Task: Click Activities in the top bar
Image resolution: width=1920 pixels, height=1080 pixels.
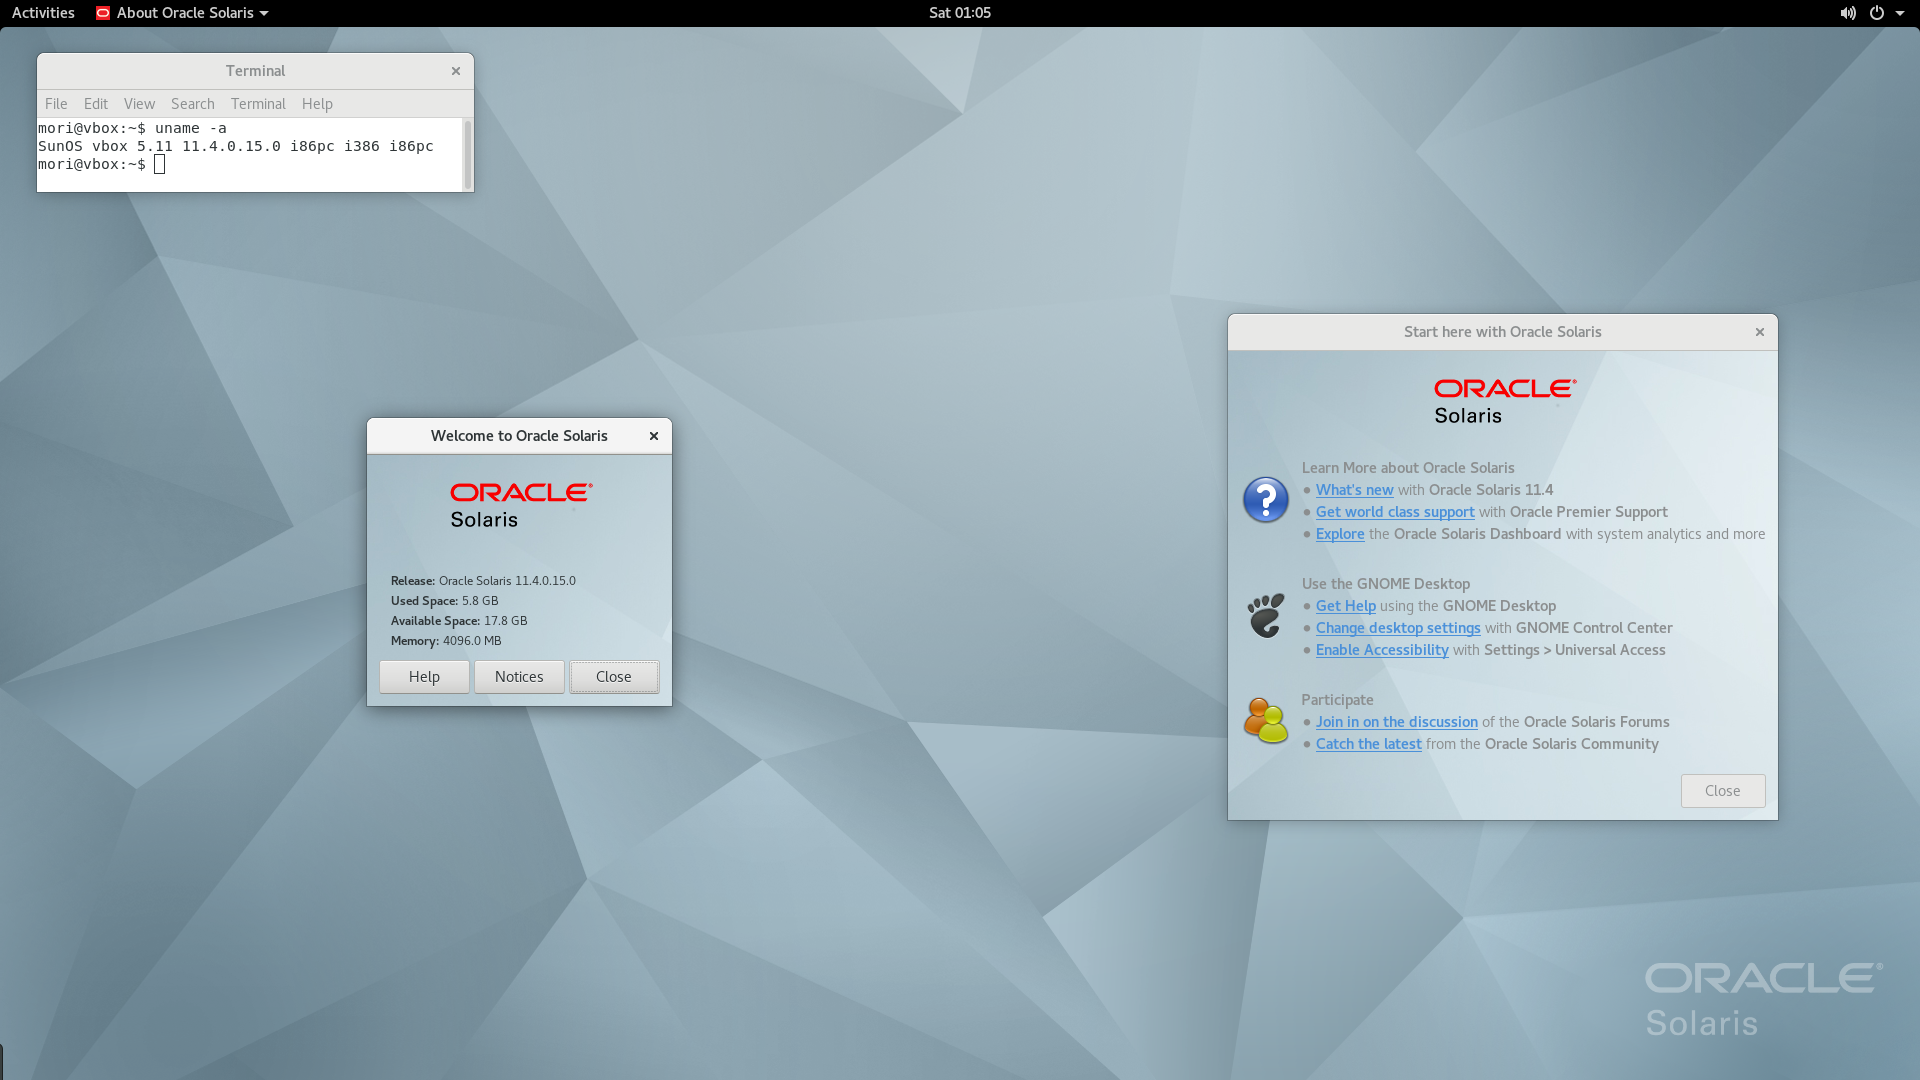Action: tap(42, 13)
